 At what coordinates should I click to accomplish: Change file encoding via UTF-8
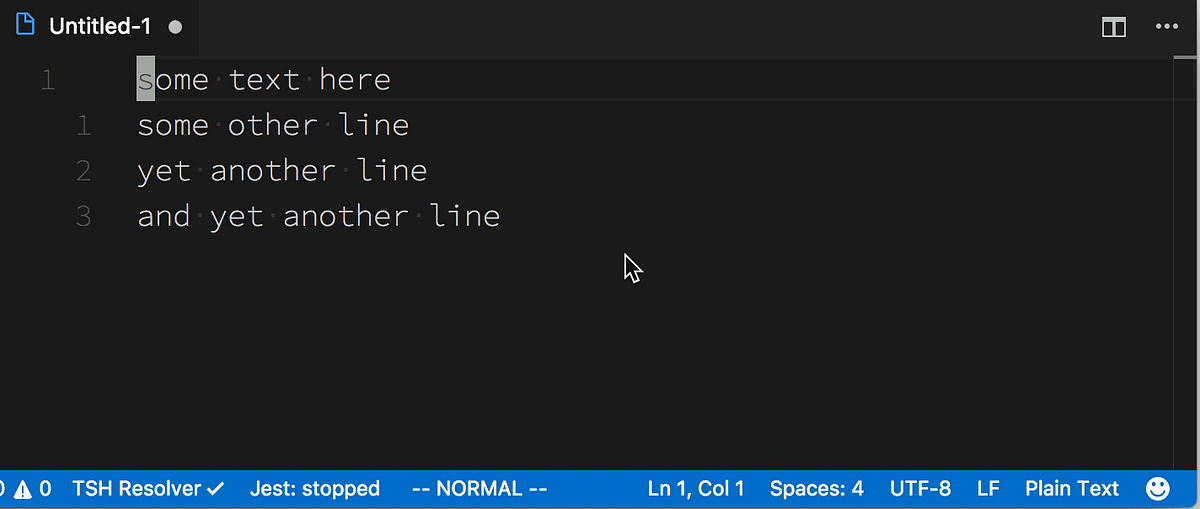tap(920, 489)
